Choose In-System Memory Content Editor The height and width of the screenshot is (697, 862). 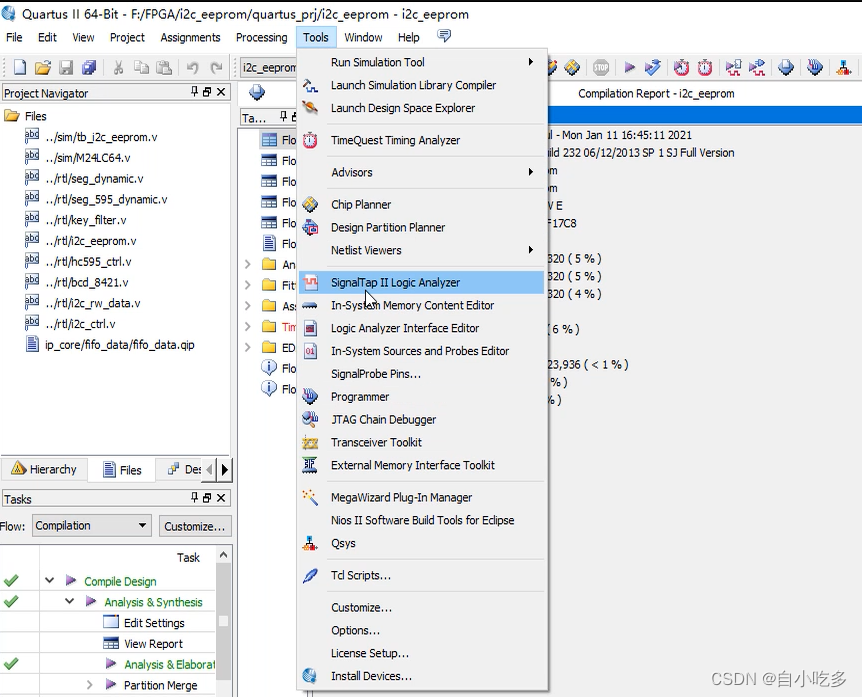click(x=422, y=306)
